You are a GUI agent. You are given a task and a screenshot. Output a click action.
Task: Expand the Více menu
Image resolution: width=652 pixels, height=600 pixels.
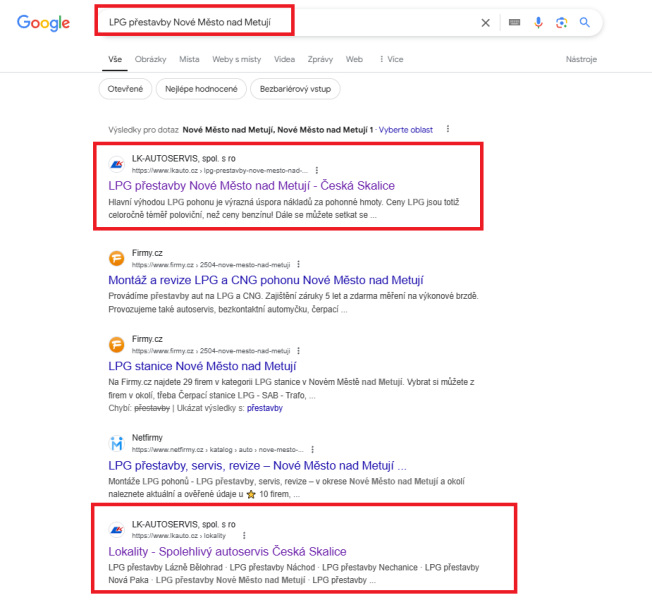[391, 59]
